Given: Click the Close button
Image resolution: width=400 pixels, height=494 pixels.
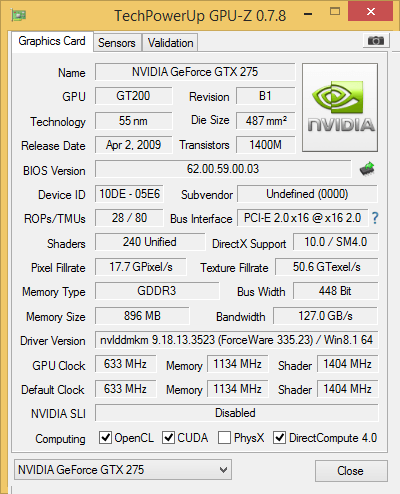Looking at the screenshot, I should (351, 471).
